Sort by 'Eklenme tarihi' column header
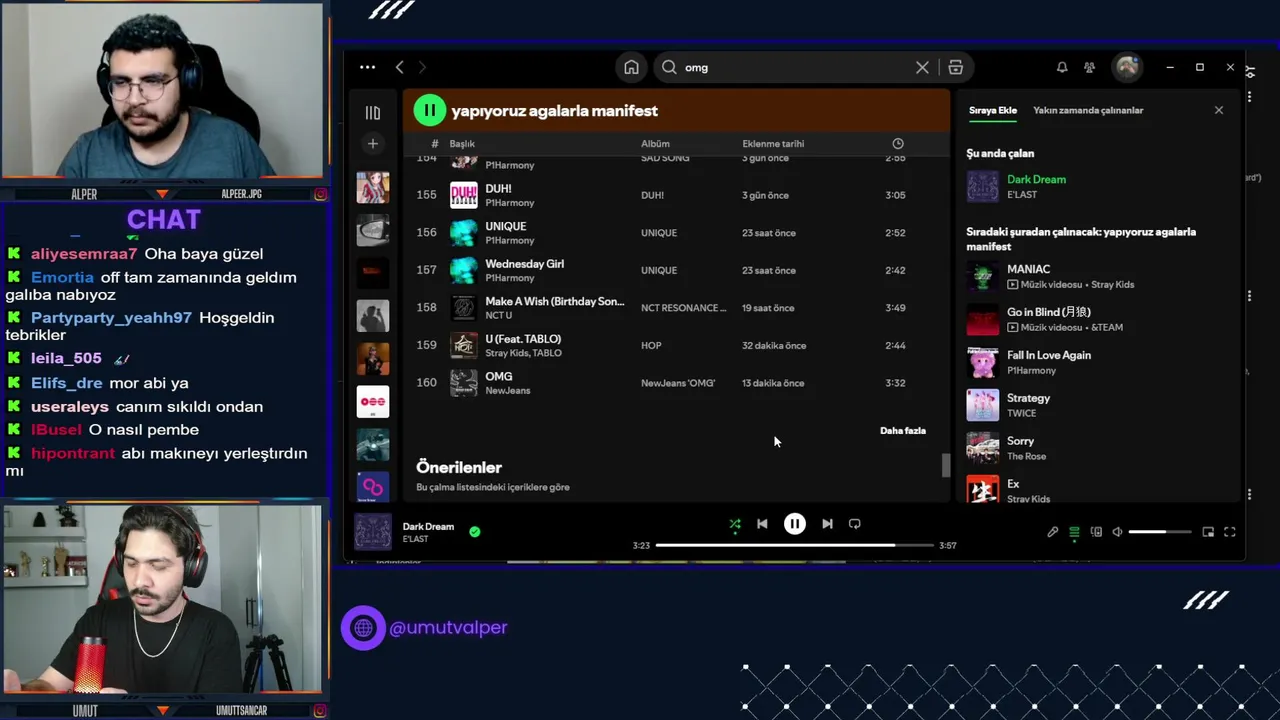1280x720 pixels. tap(773, 144)
